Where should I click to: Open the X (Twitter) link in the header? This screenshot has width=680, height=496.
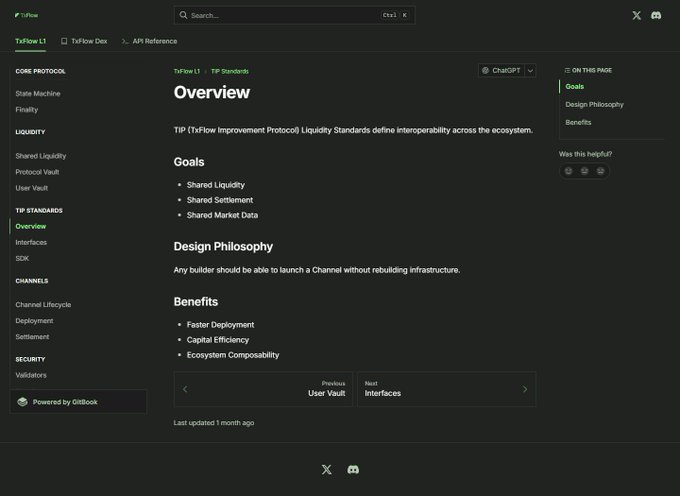[x=636, y=16]
